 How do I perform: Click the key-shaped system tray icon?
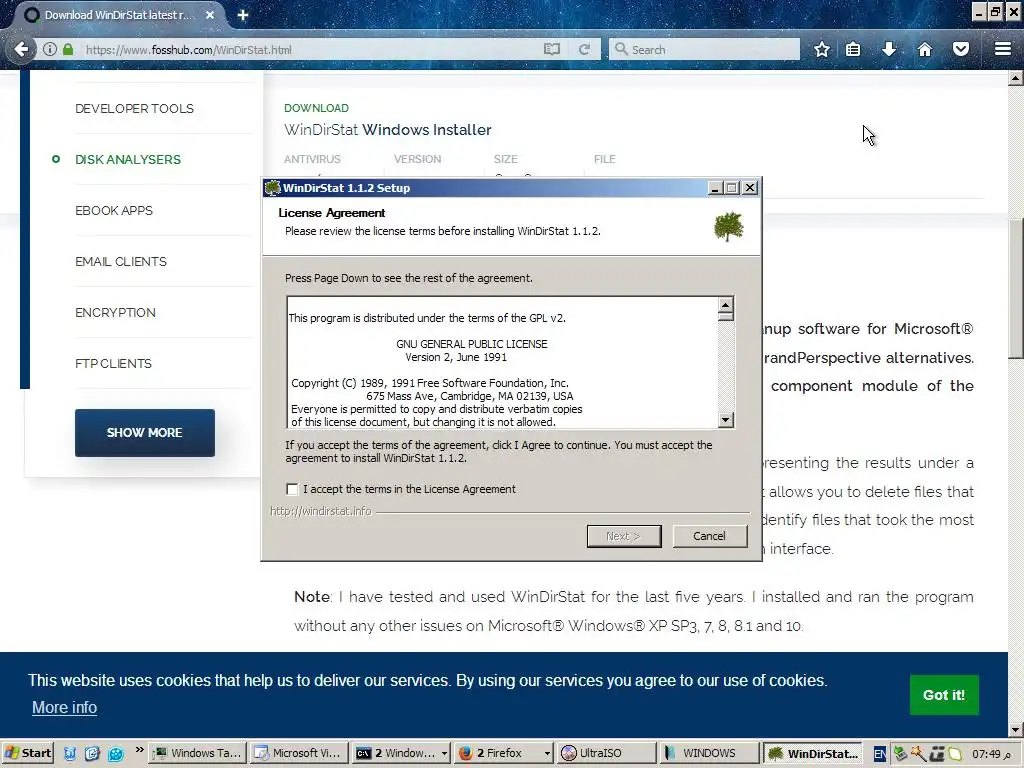coord(919,754)
